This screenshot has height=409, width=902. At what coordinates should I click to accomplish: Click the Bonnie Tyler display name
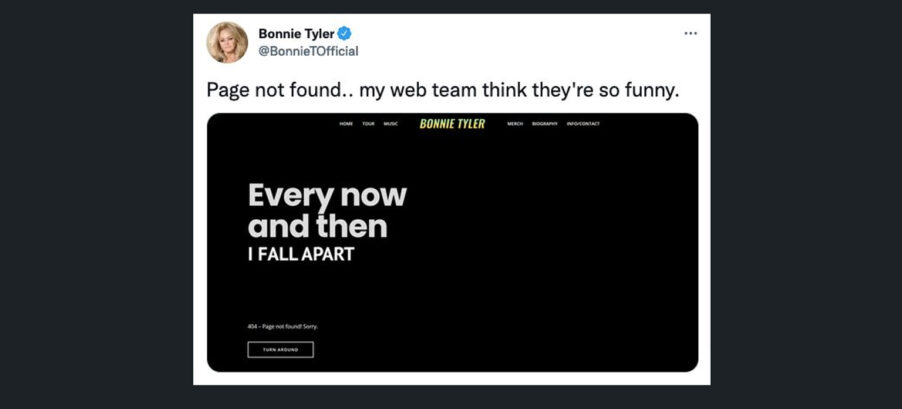click(296, 33)
